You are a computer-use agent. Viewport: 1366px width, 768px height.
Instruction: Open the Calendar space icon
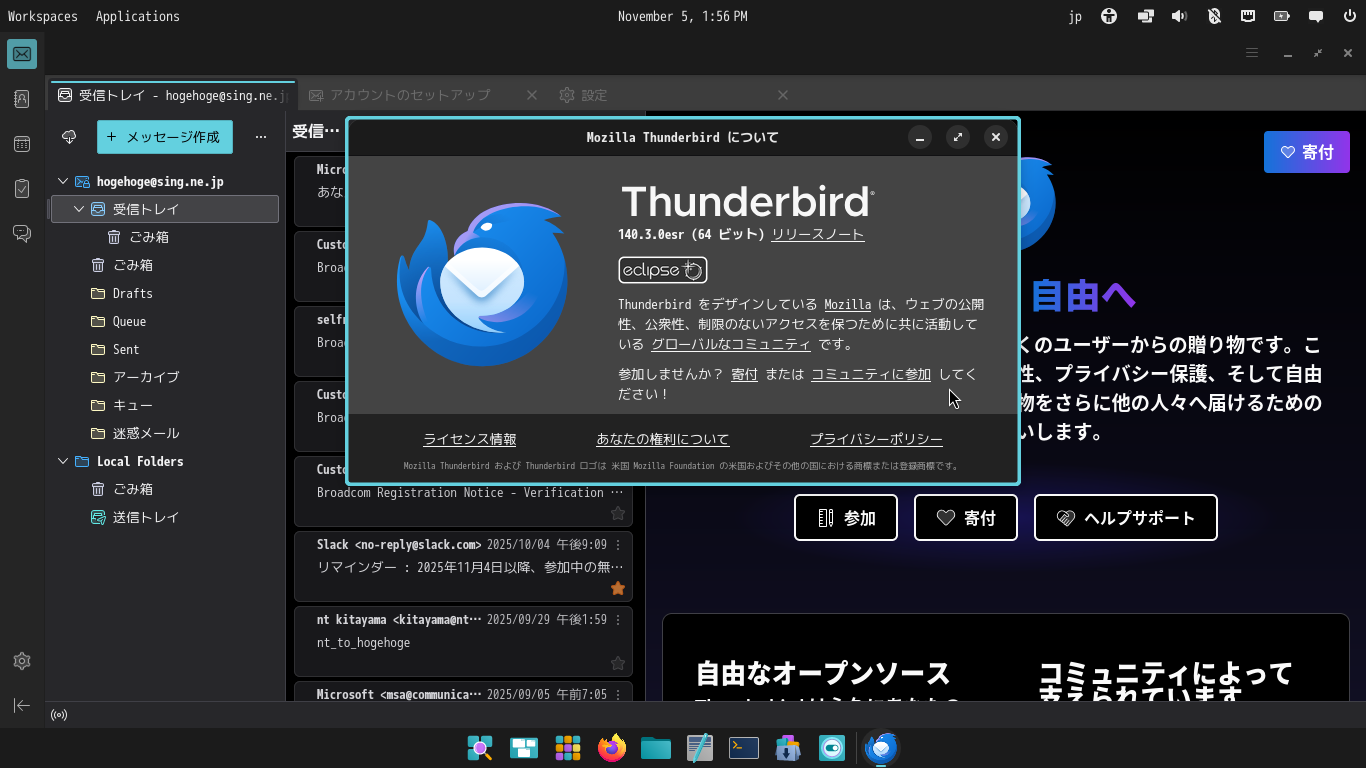click(22, 144)
